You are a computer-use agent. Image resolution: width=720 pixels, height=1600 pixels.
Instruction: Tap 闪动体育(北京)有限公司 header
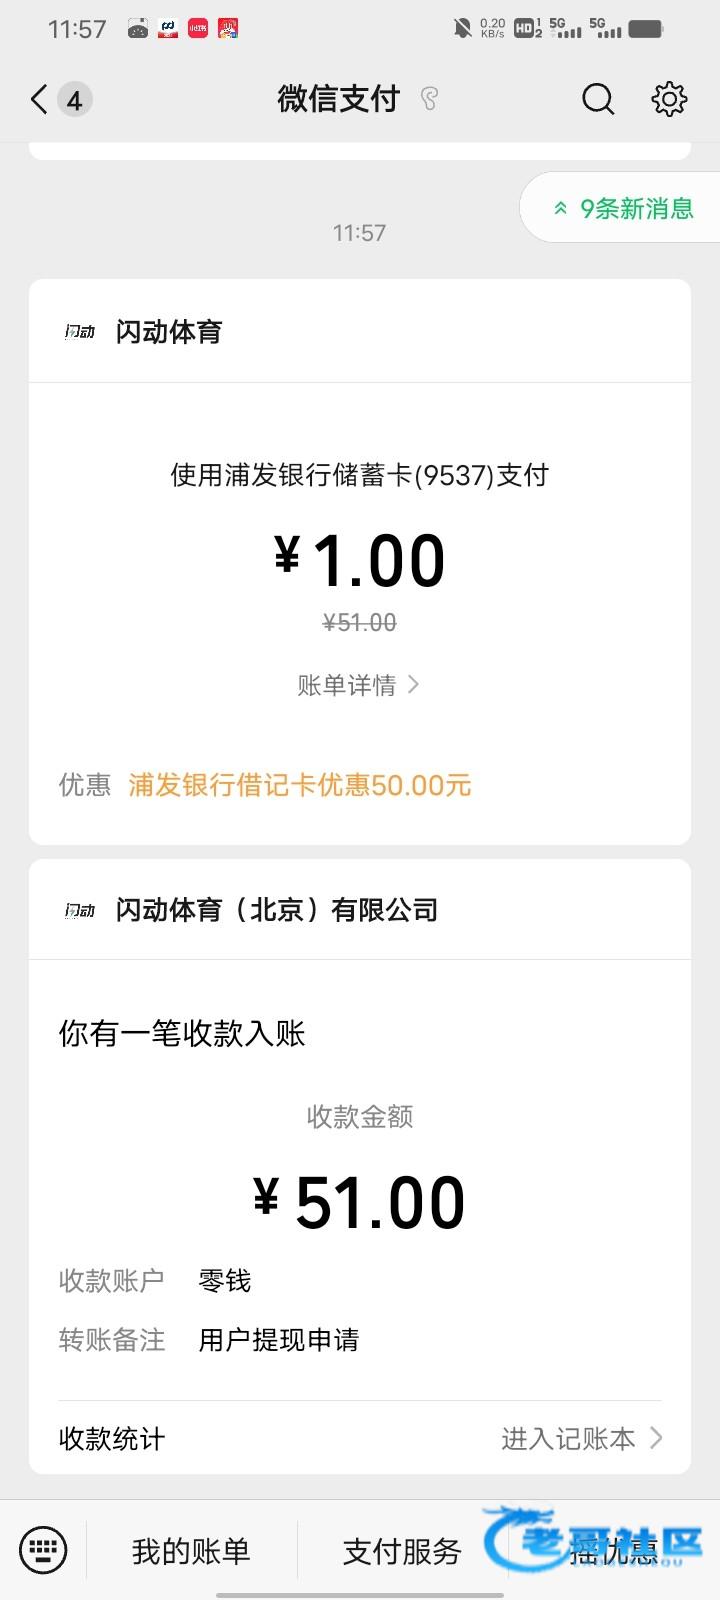coord(277,910)
